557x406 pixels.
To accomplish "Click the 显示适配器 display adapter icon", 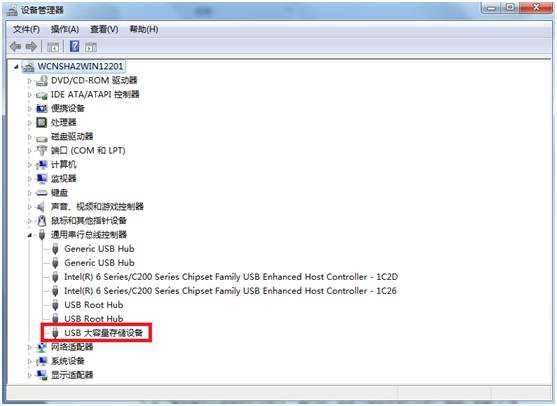I will tap(42, 375).
